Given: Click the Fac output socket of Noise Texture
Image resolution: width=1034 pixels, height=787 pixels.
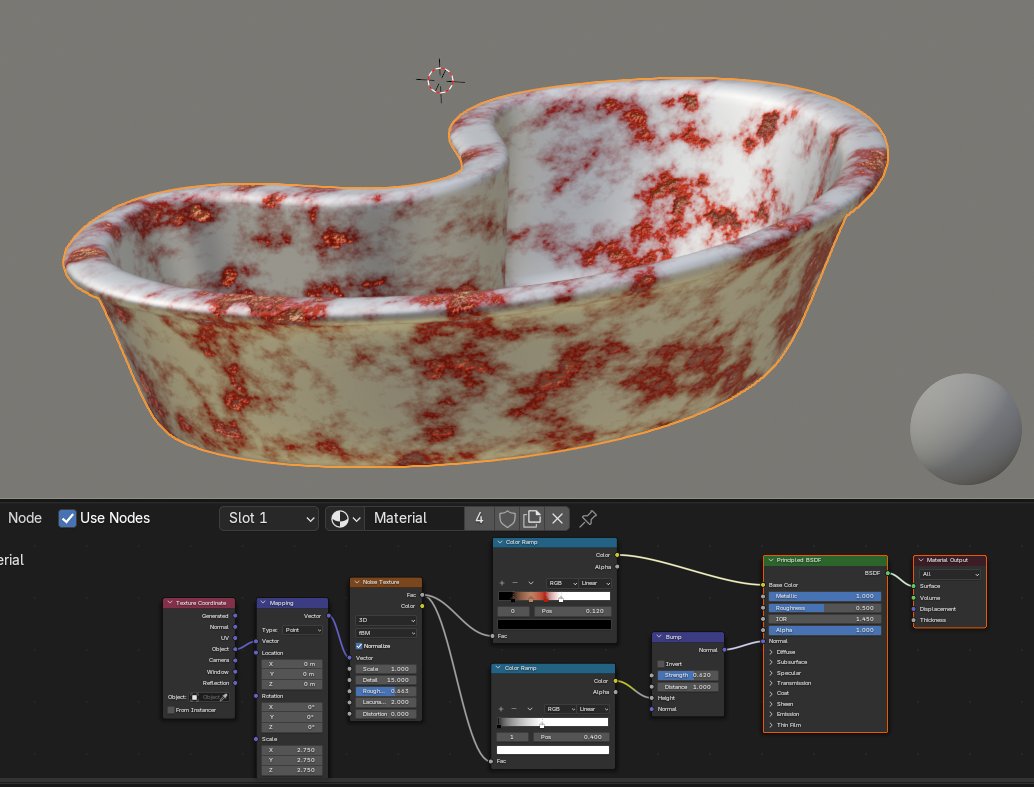Looking at the screenshot, I should coord(422,595).
